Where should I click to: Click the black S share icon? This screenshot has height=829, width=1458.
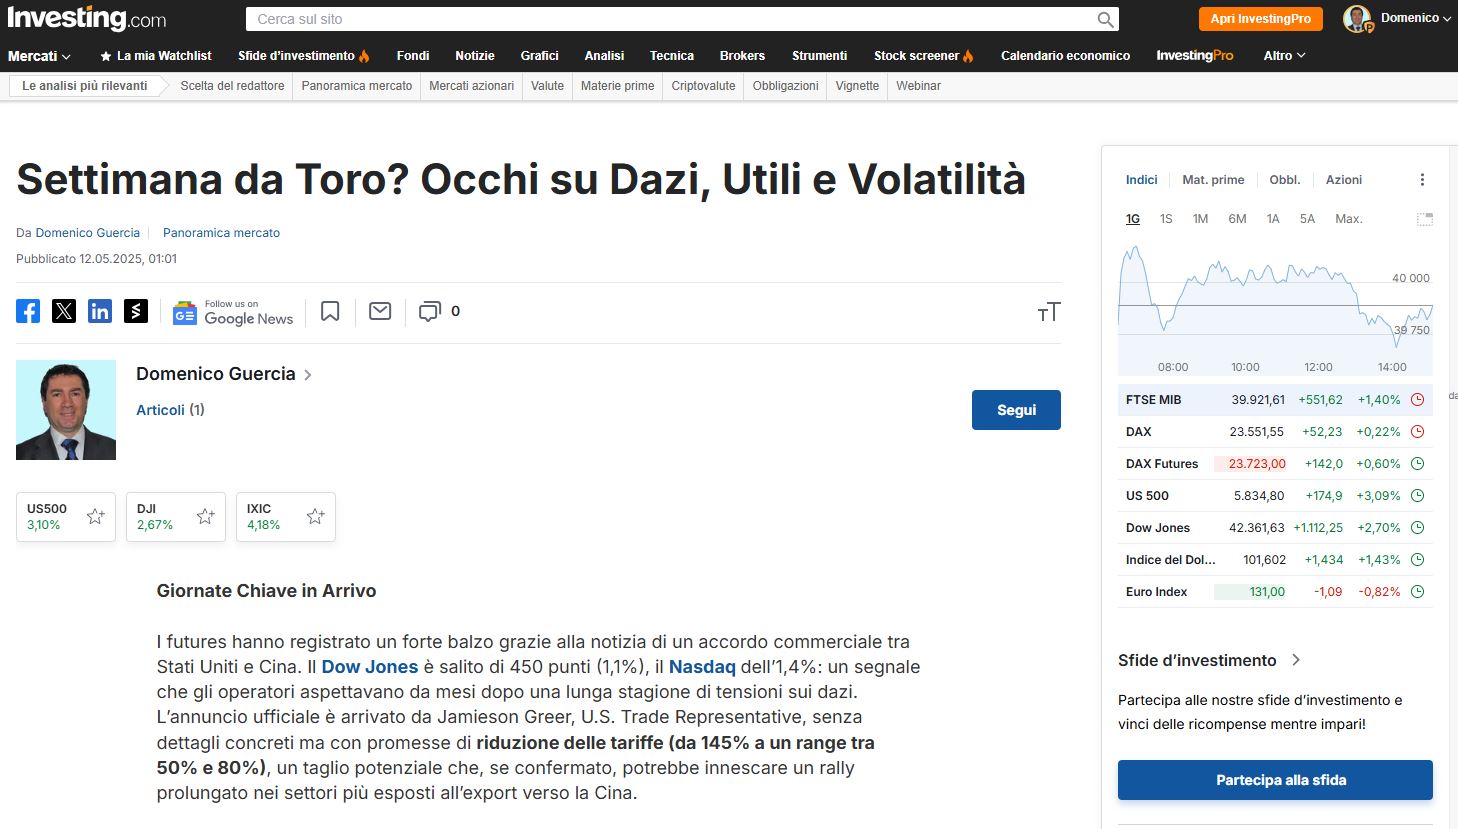pyautogui.click(x=136, y=311)
